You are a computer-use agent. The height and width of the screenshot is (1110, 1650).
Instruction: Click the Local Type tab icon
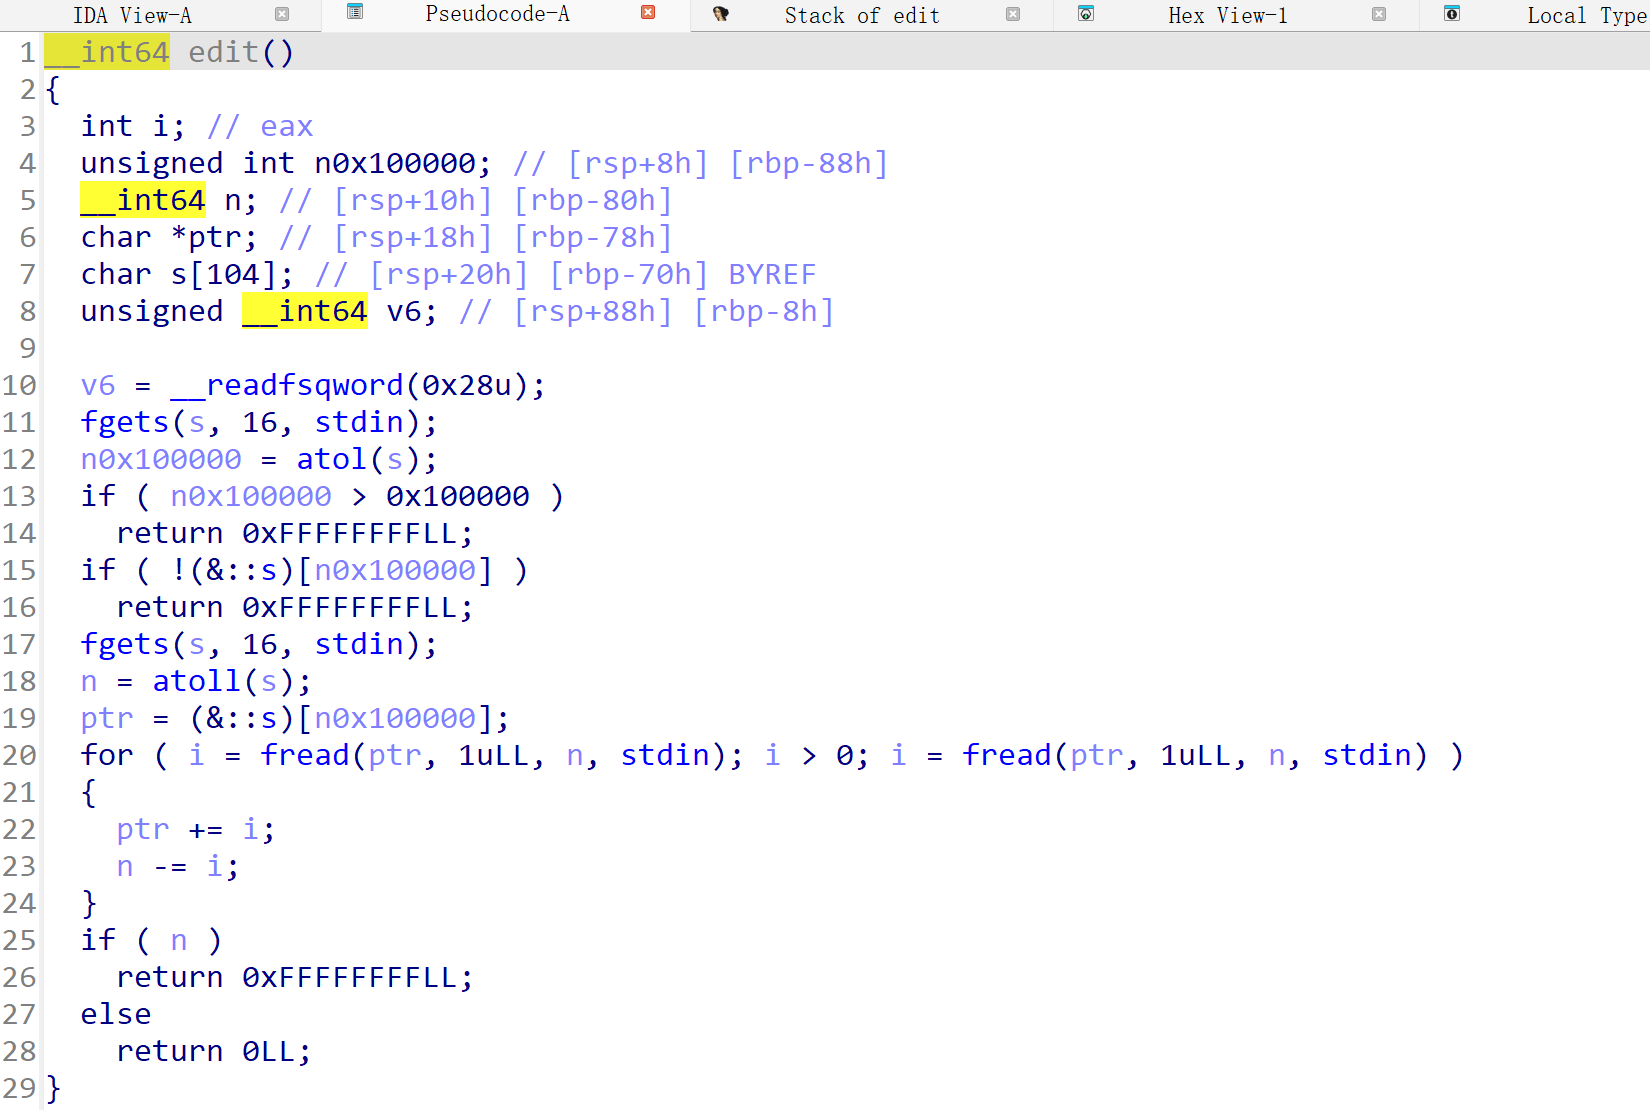pos(1452,13)
